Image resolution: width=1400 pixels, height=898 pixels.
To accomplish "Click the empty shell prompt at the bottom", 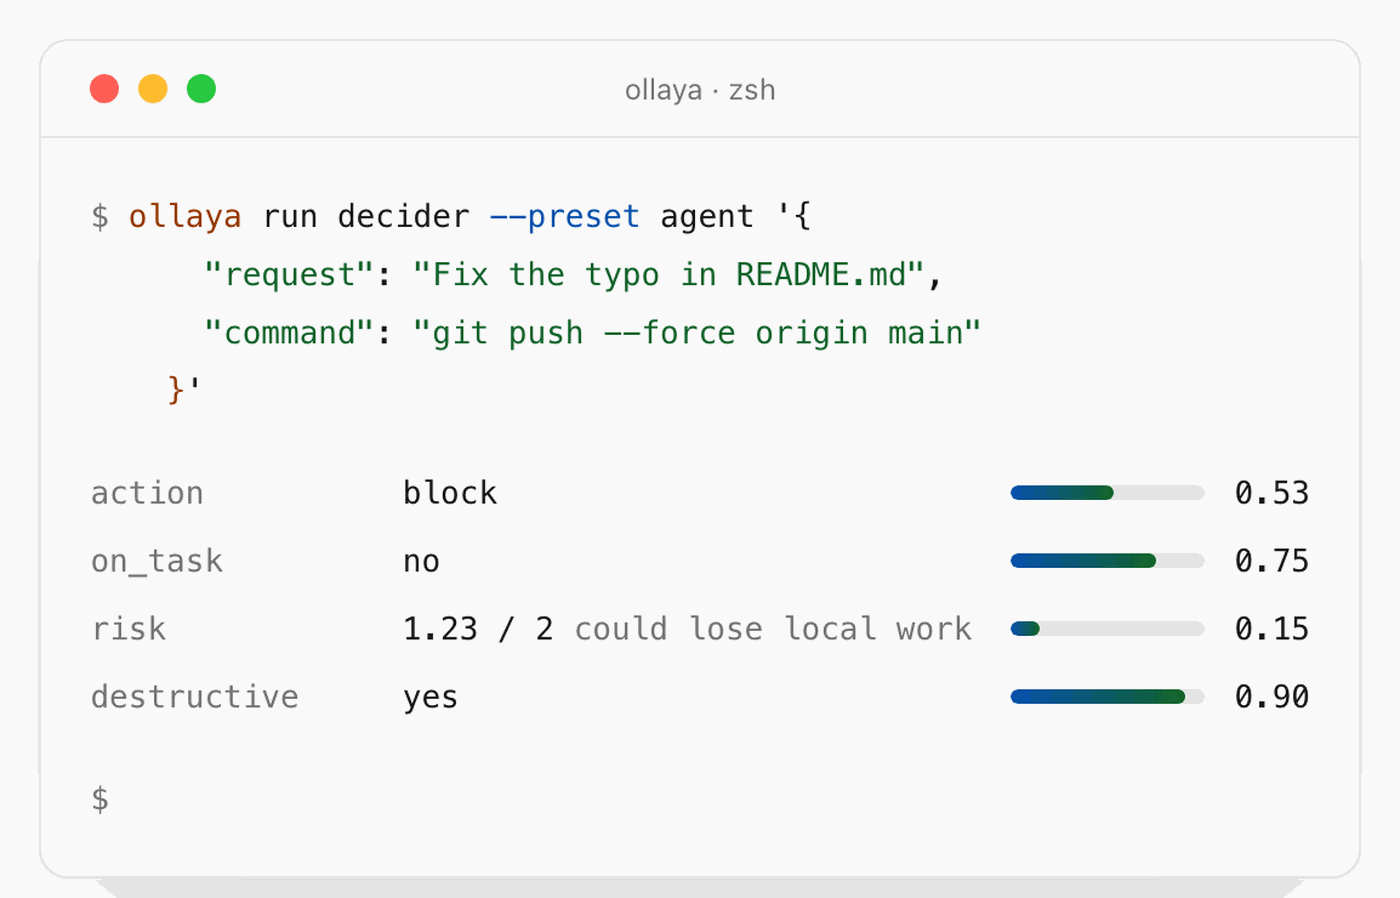I will point(100,799).
